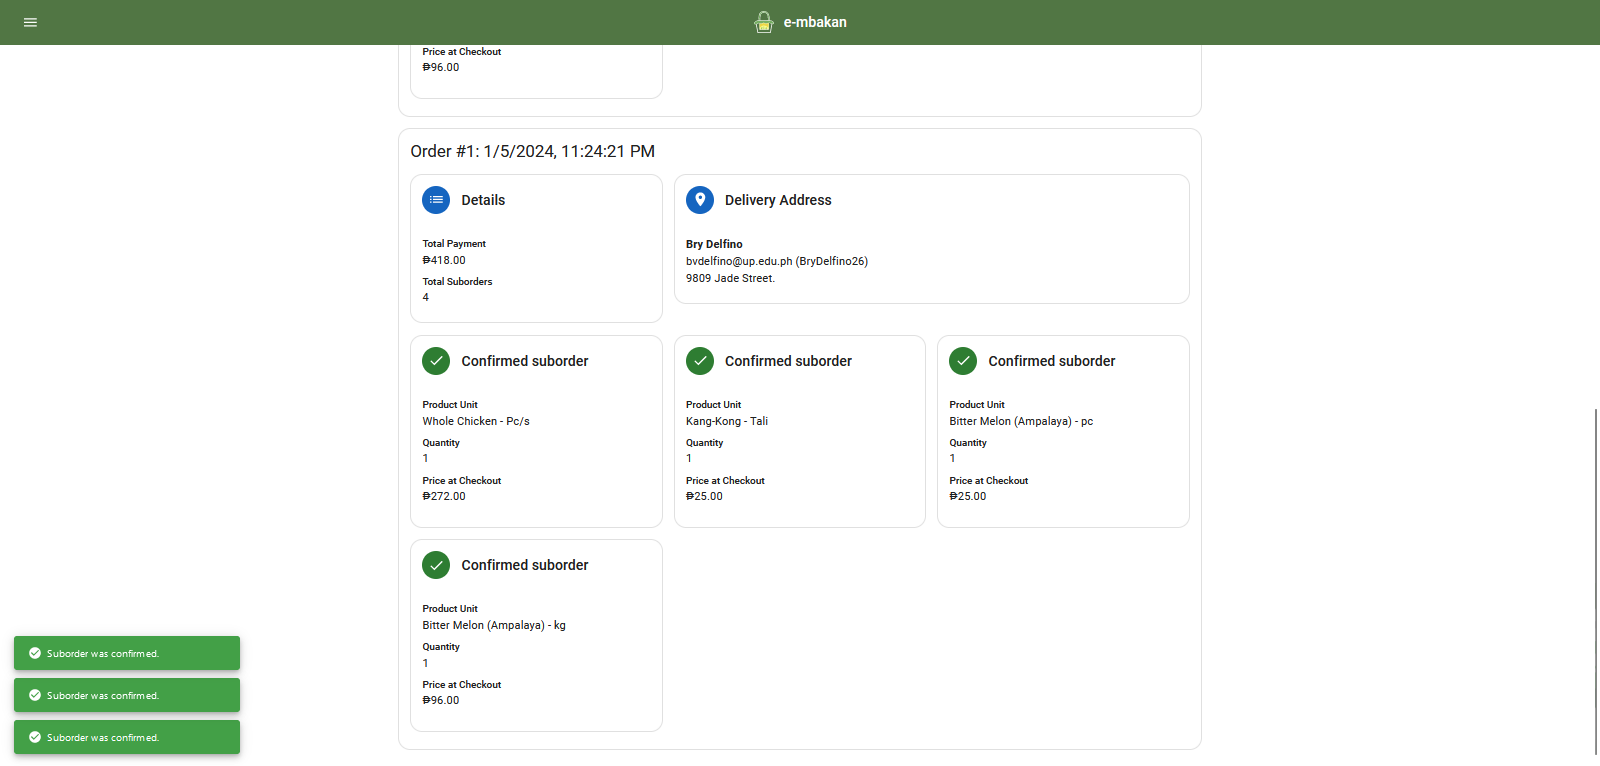
Task: Click the Delivery Address location pin icon
Action: 700,200
